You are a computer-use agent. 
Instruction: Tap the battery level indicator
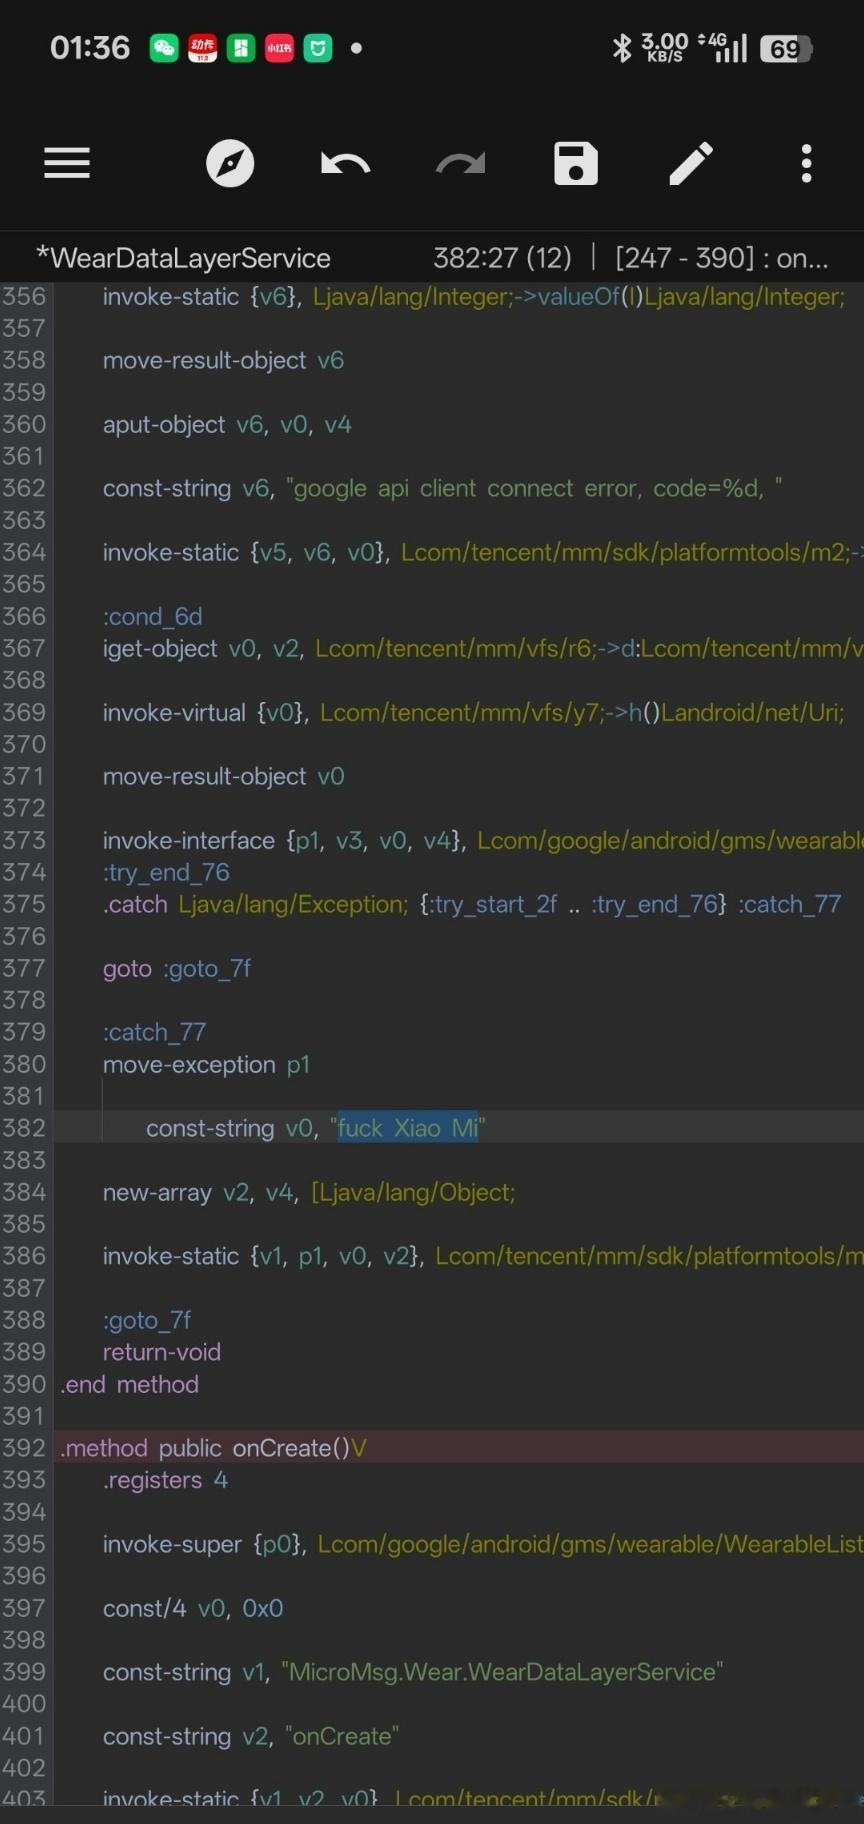coord(786,48)
